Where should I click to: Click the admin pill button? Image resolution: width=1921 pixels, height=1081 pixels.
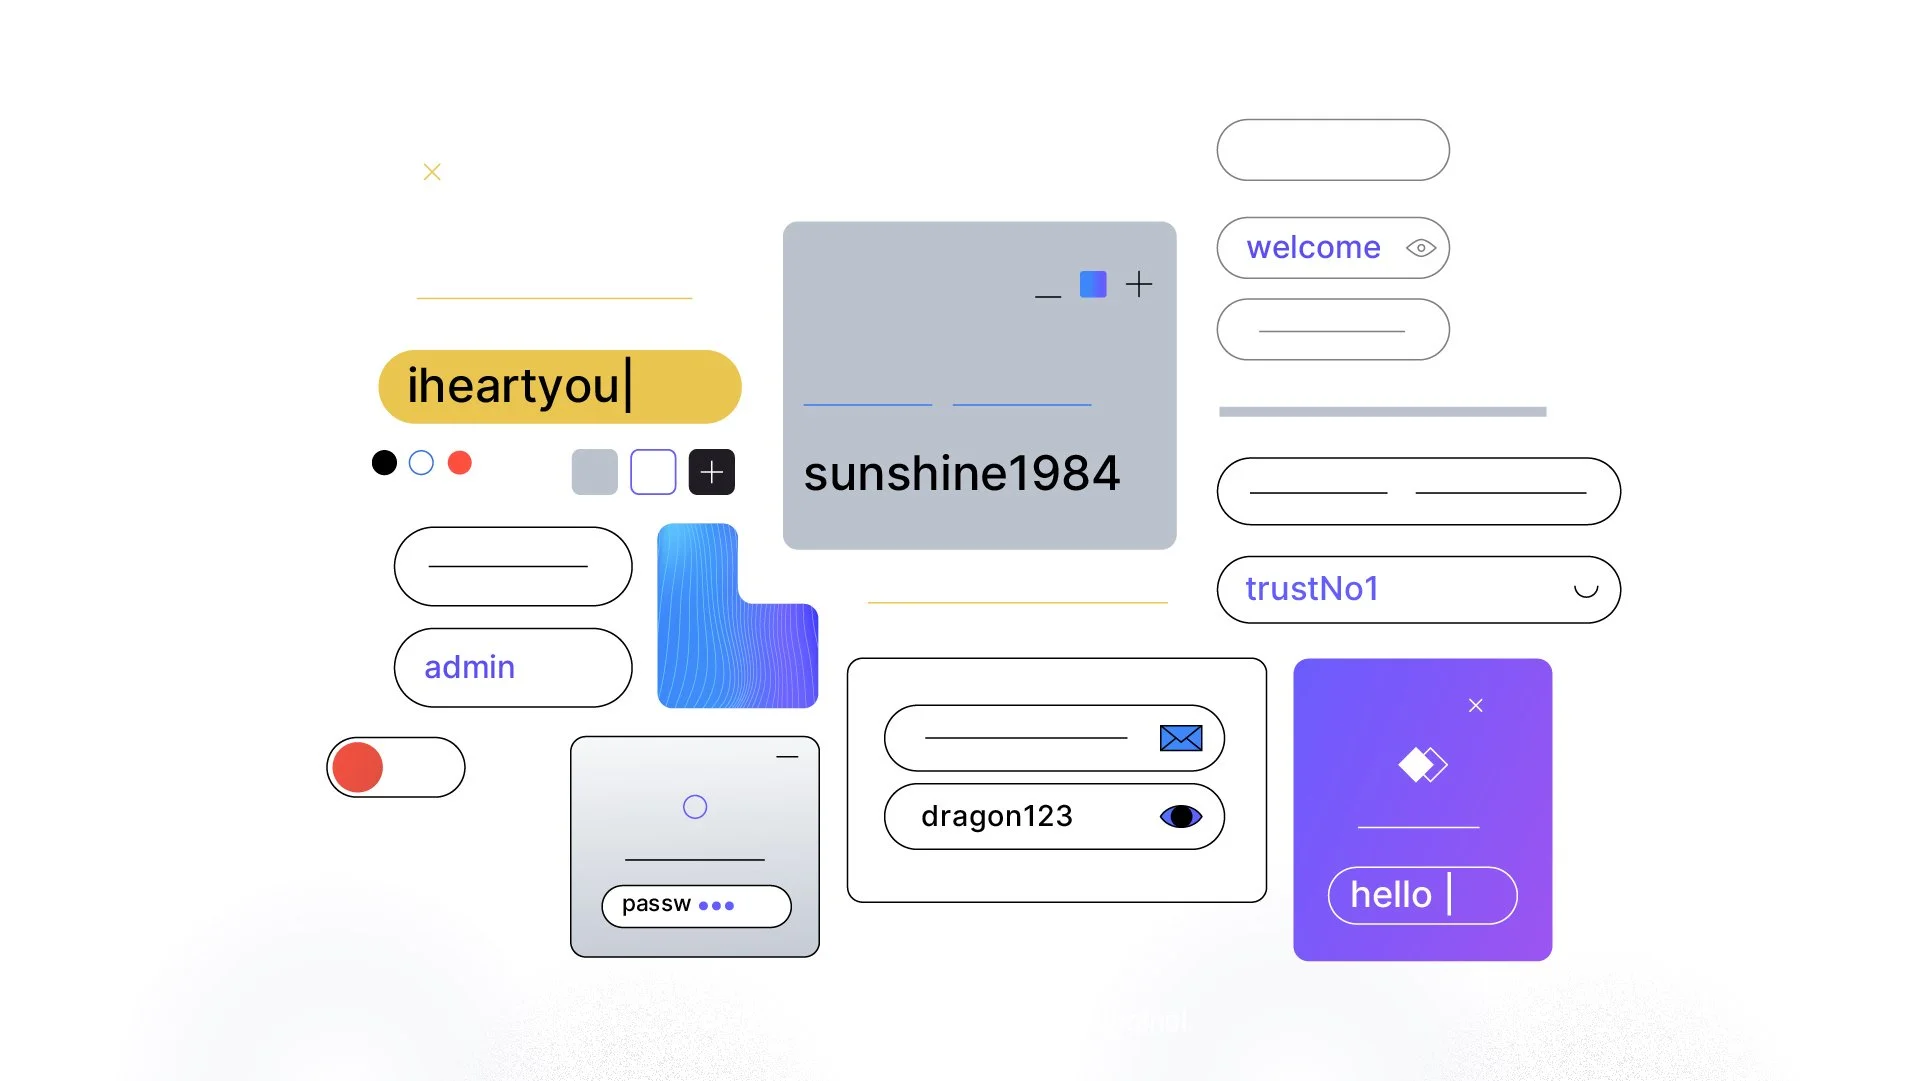coord(512,668)
